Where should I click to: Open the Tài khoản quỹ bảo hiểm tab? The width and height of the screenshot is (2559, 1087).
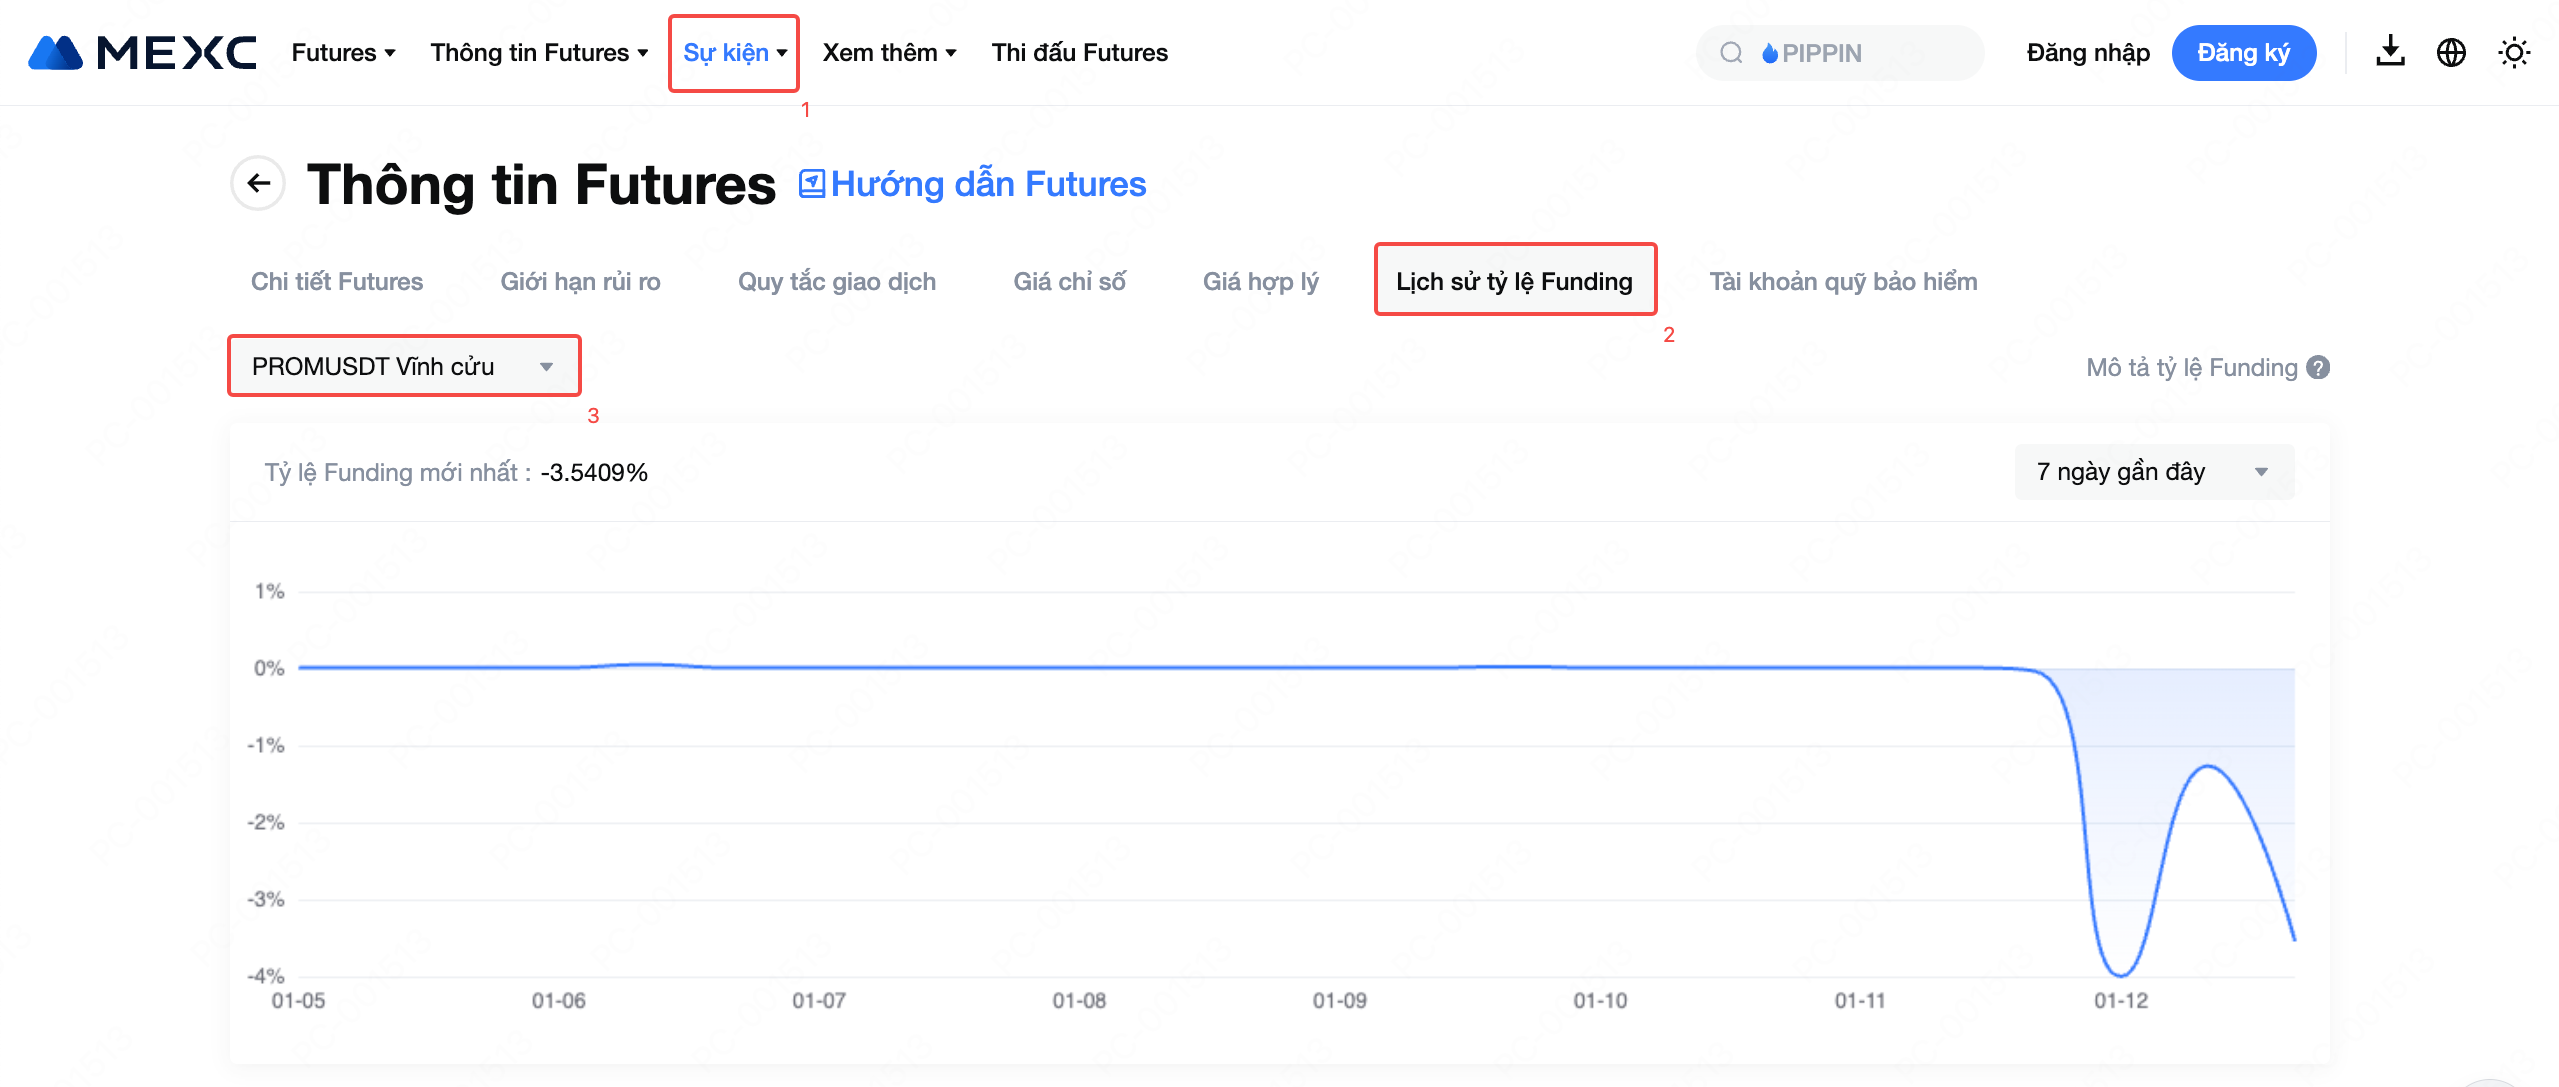click(1842, 281)
